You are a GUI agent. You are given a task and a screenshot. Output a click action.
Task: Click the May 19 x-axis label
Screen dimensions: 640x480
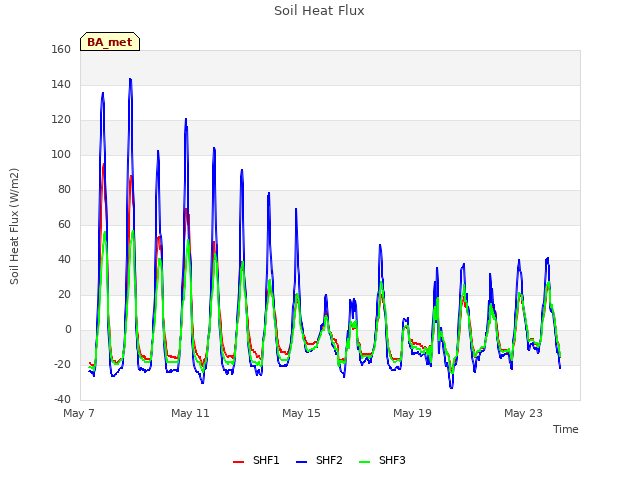coord(412,413)
